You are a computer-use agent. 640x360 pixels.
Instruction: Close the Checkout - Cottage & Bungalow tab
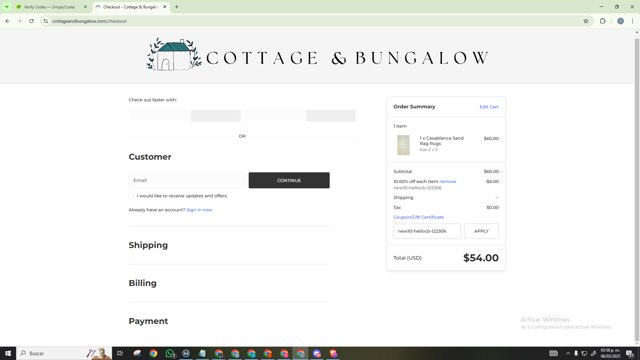tap(164, 7)
